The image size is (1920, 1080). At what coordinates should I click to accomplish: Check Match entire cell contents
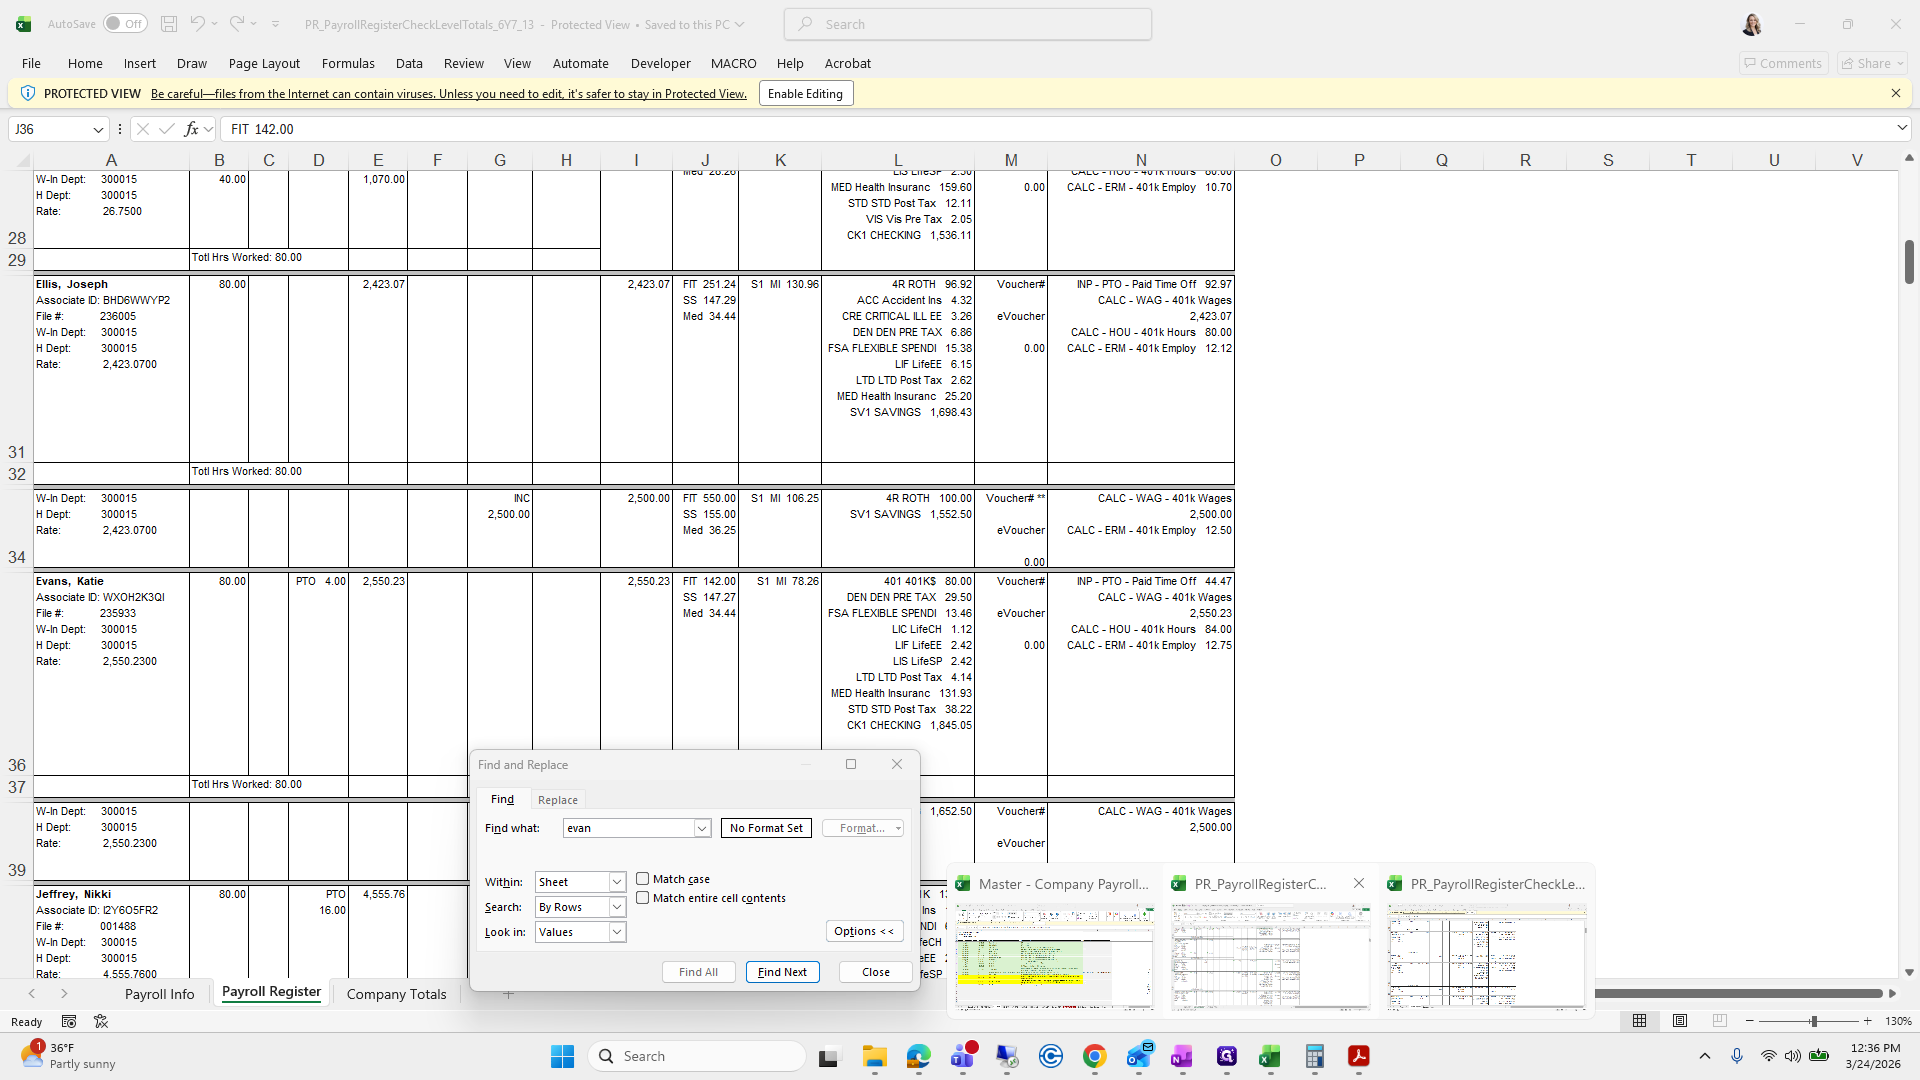coord(643,898)
